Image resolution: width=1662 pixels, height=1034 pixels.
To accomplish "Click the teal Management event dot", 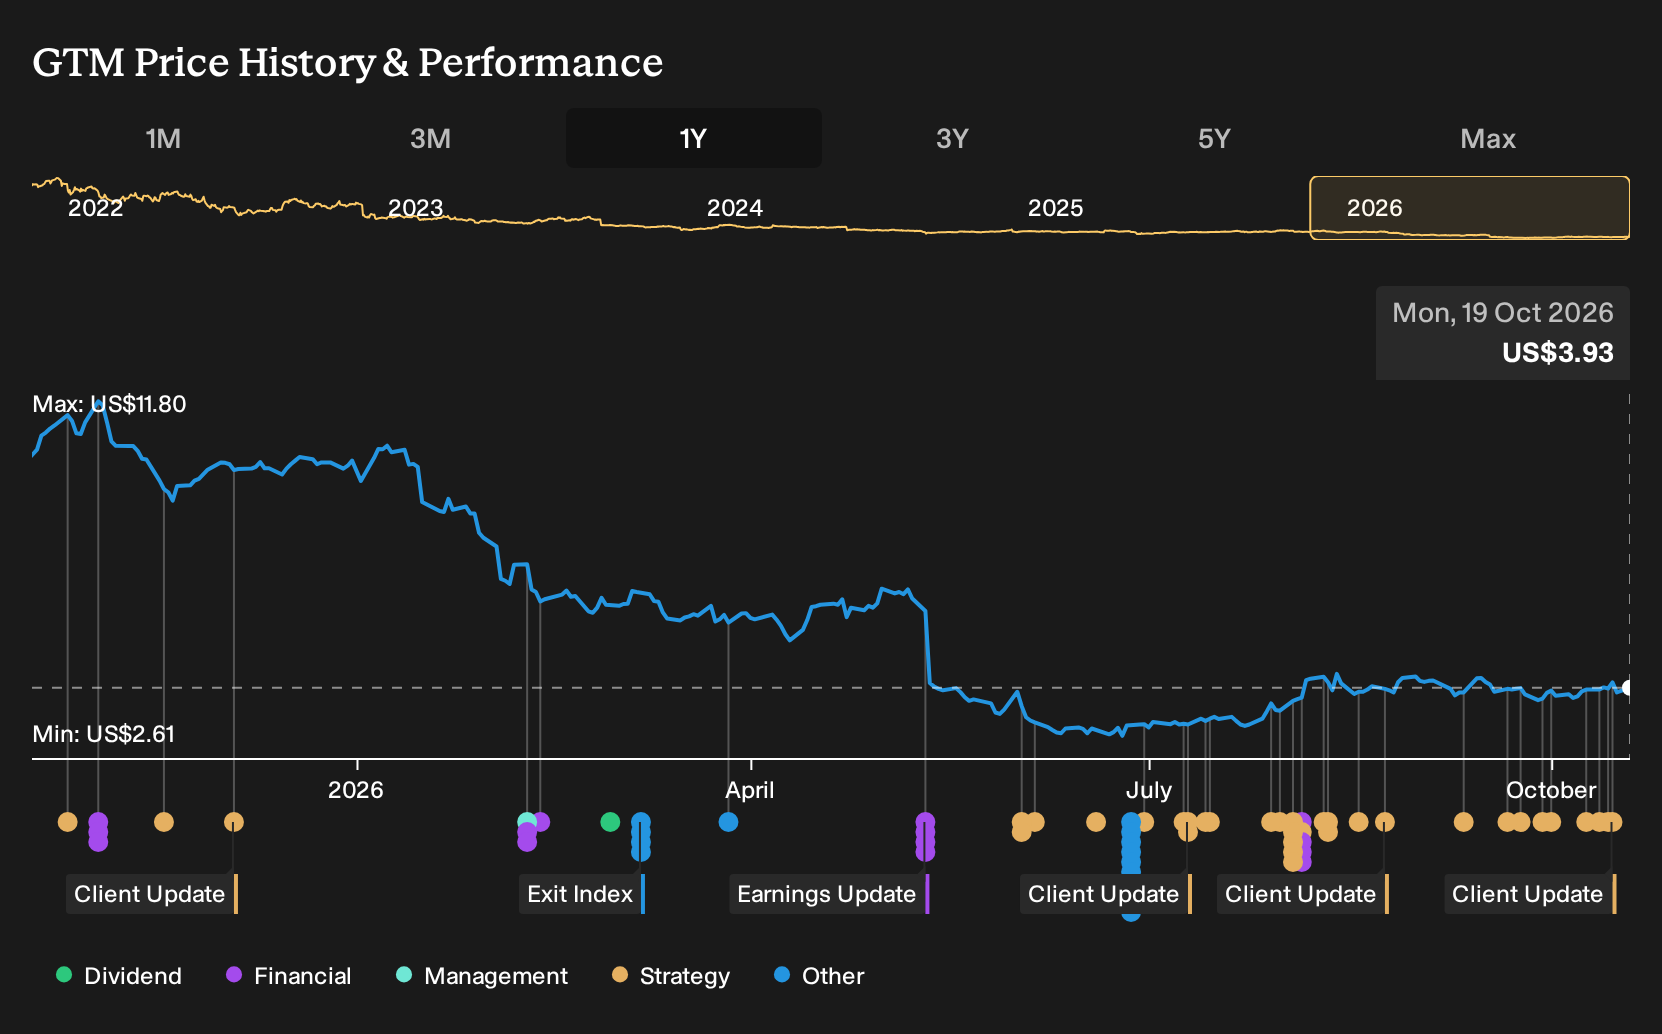I will pos(526,821).
